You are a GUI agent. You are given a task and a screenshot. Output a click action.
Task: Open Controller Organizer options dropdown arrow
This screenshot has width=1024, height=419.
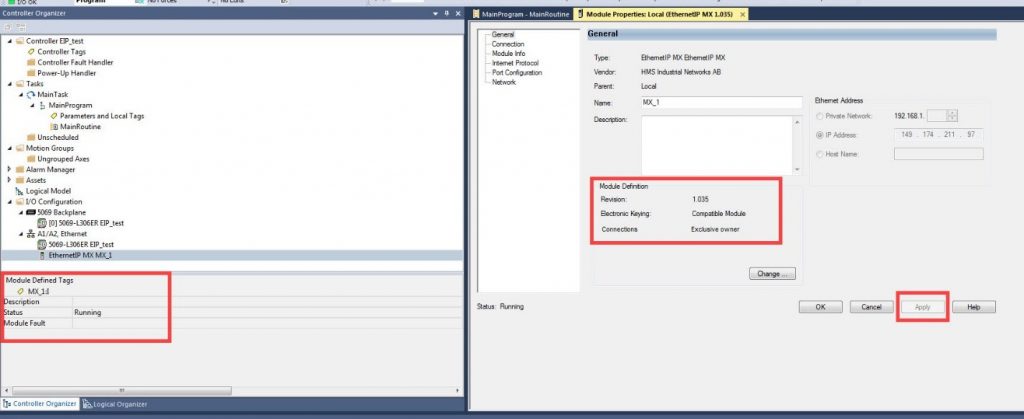tap(436, 13)
